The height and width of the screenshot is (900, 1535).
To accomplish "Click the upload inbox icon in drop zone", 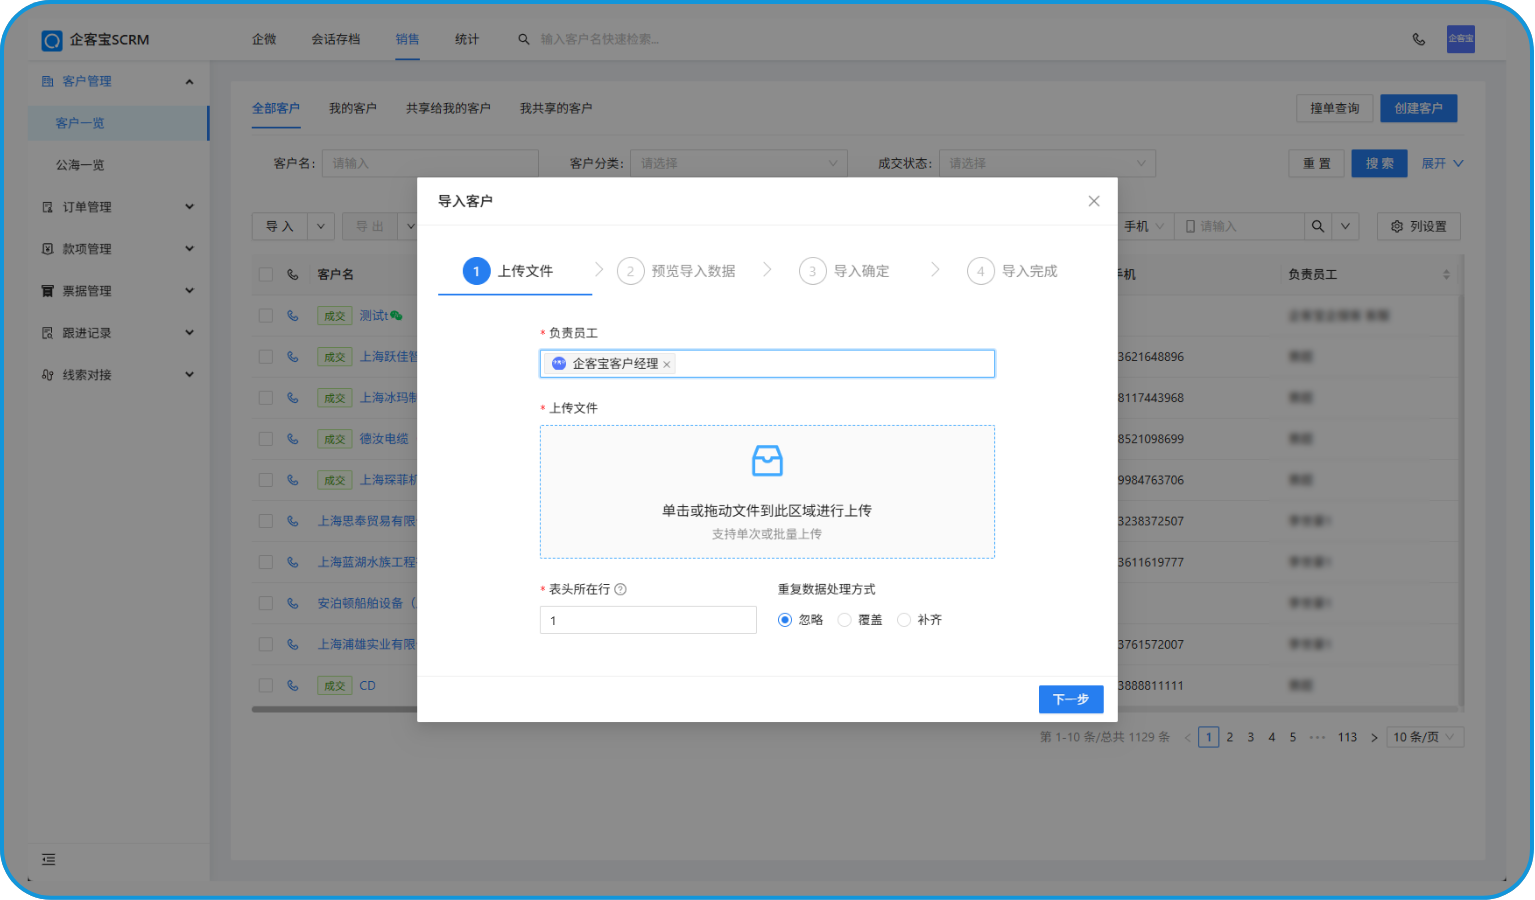I will click(767, 461).
